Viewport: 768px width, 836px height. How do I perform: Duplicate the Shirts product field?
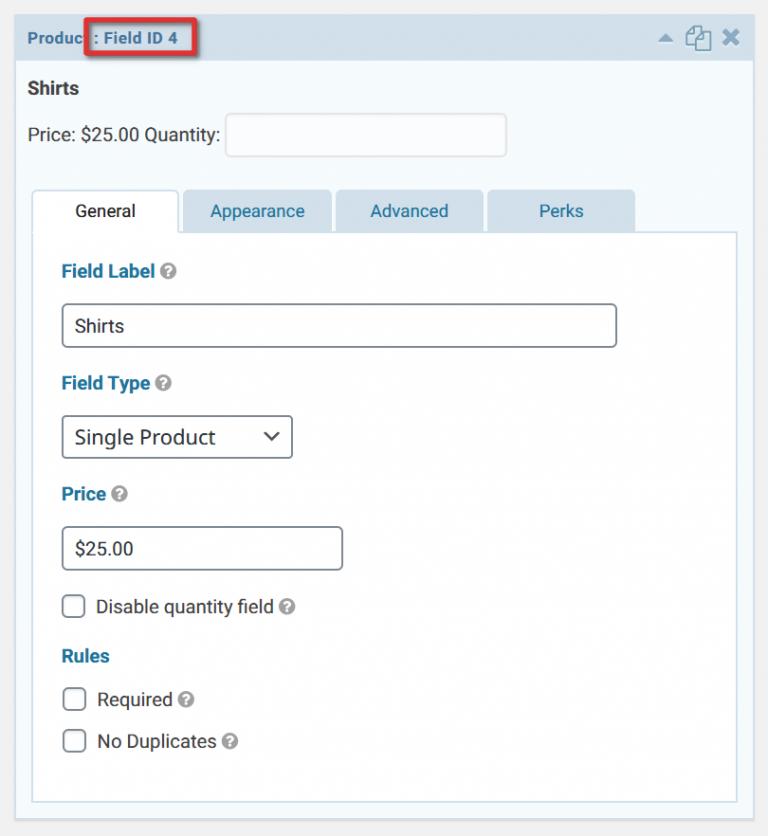[698, 37]
